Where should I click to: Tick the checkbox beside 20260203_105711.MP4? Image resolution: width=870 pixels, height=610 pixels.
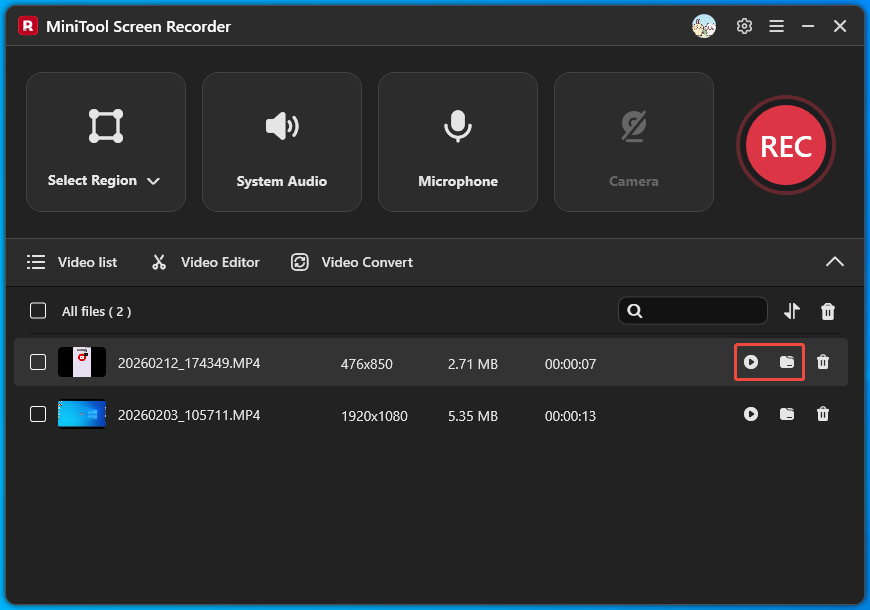[37, 414]
